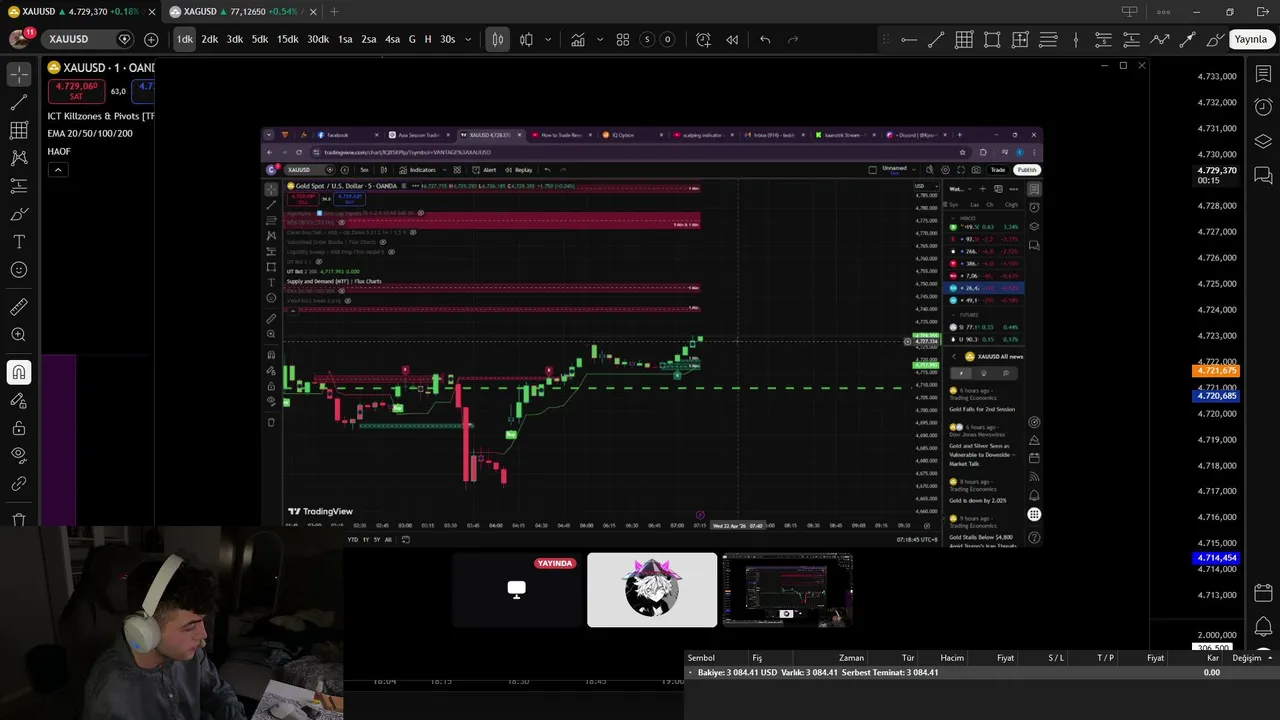
Task: Click the Trade button in embedded browser
Action: pos(998,169)
